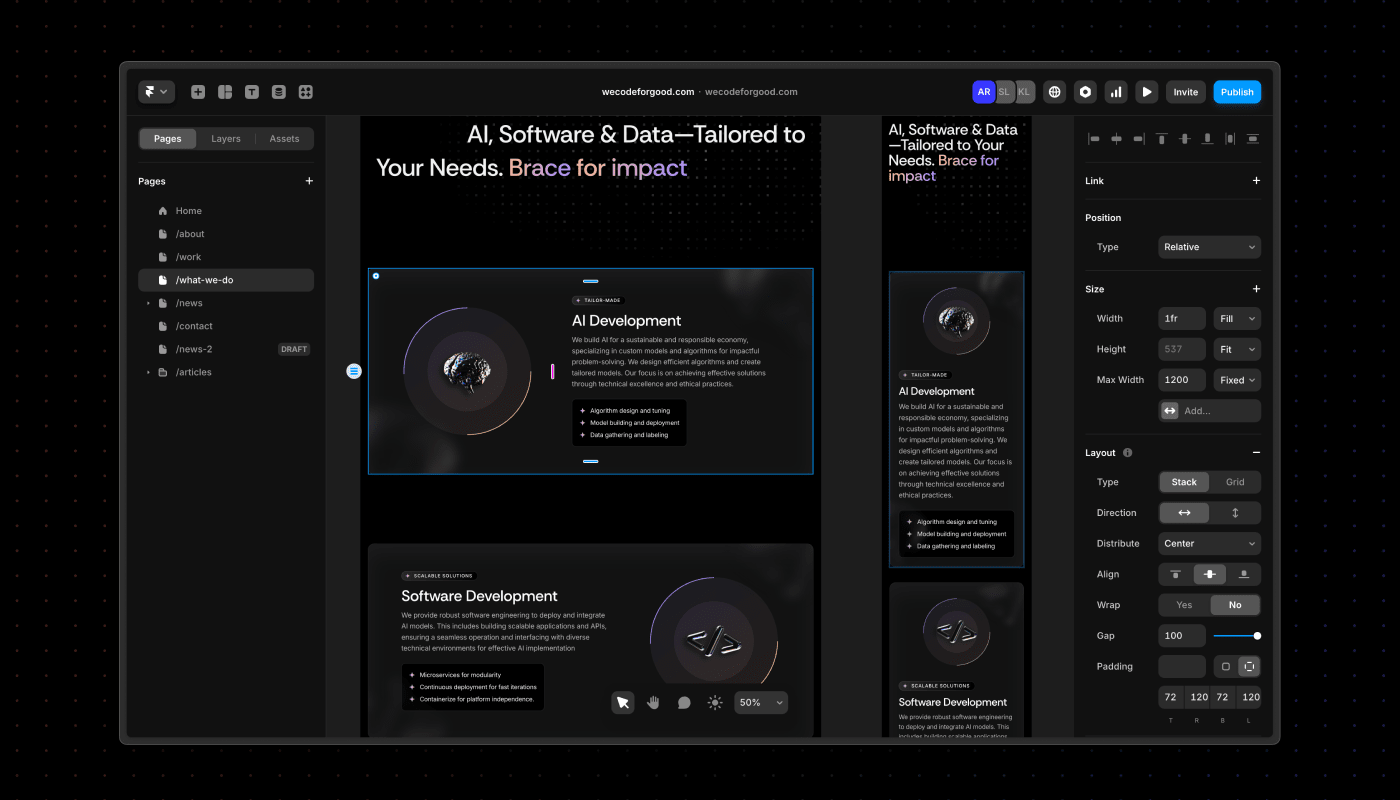Open the Height Fit dropdown
This screenshot has width=1400, height=800.
coord(1237,350)
